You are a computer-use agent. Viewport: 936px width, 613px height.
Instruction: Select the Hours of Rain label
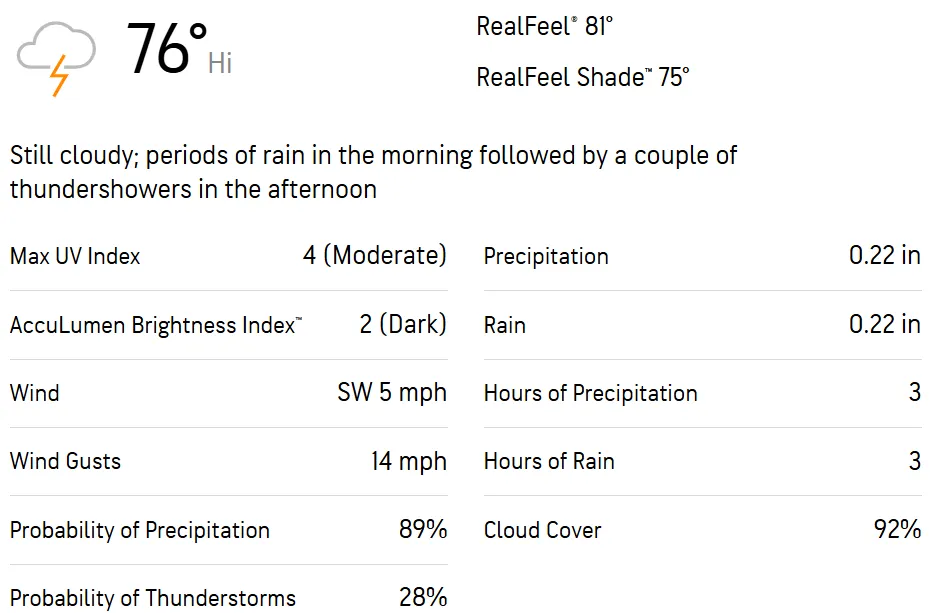549,461
